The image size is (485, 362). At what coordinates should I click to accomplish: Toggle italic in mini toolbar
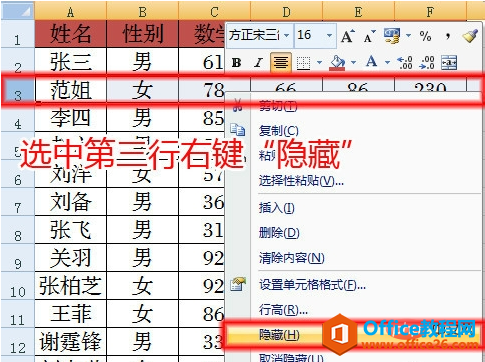coord(258,63)
